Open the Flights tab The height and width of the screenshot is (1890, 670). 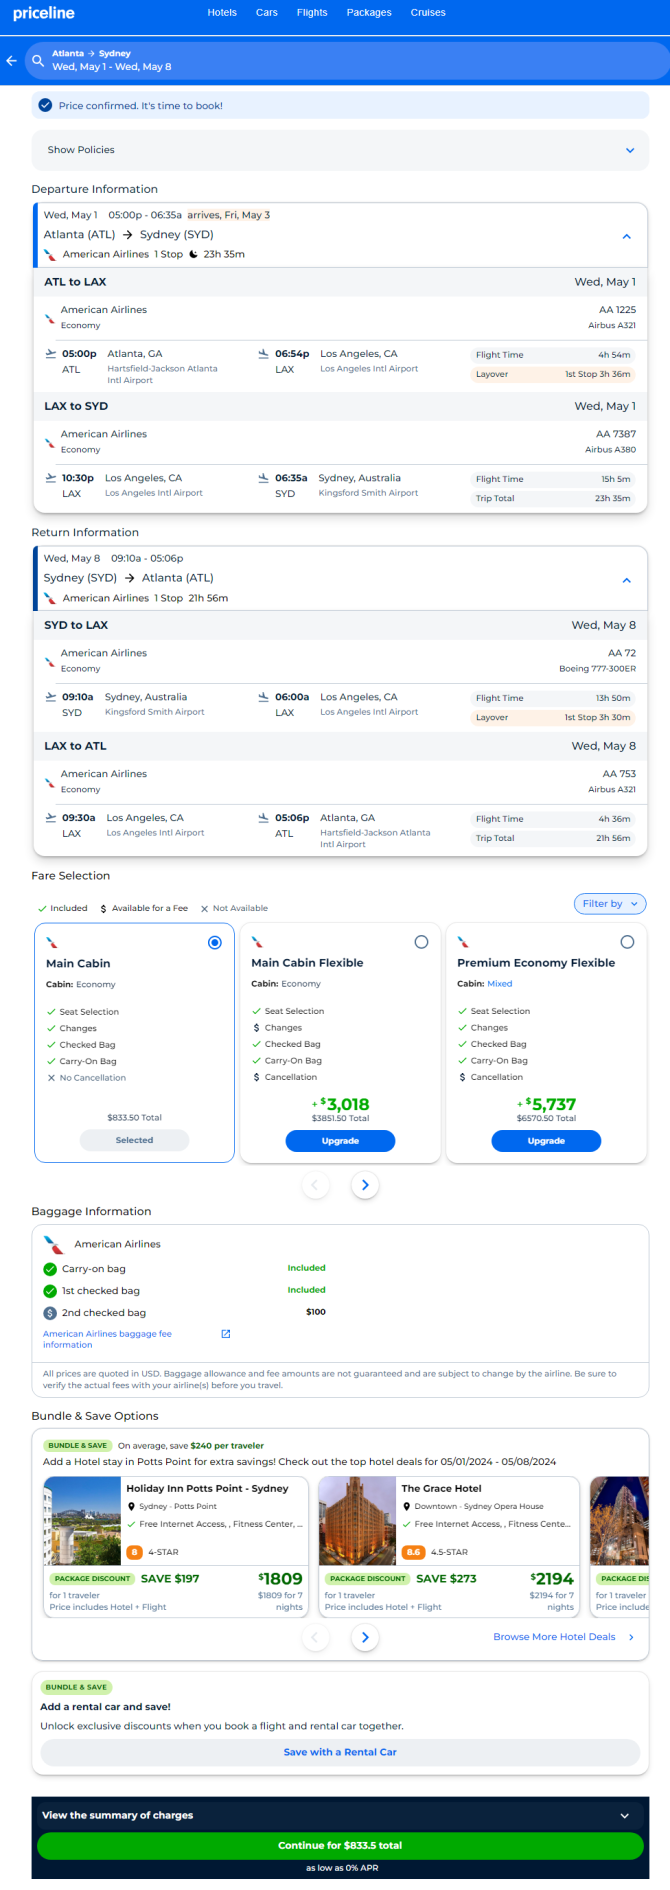click(312, 13)
